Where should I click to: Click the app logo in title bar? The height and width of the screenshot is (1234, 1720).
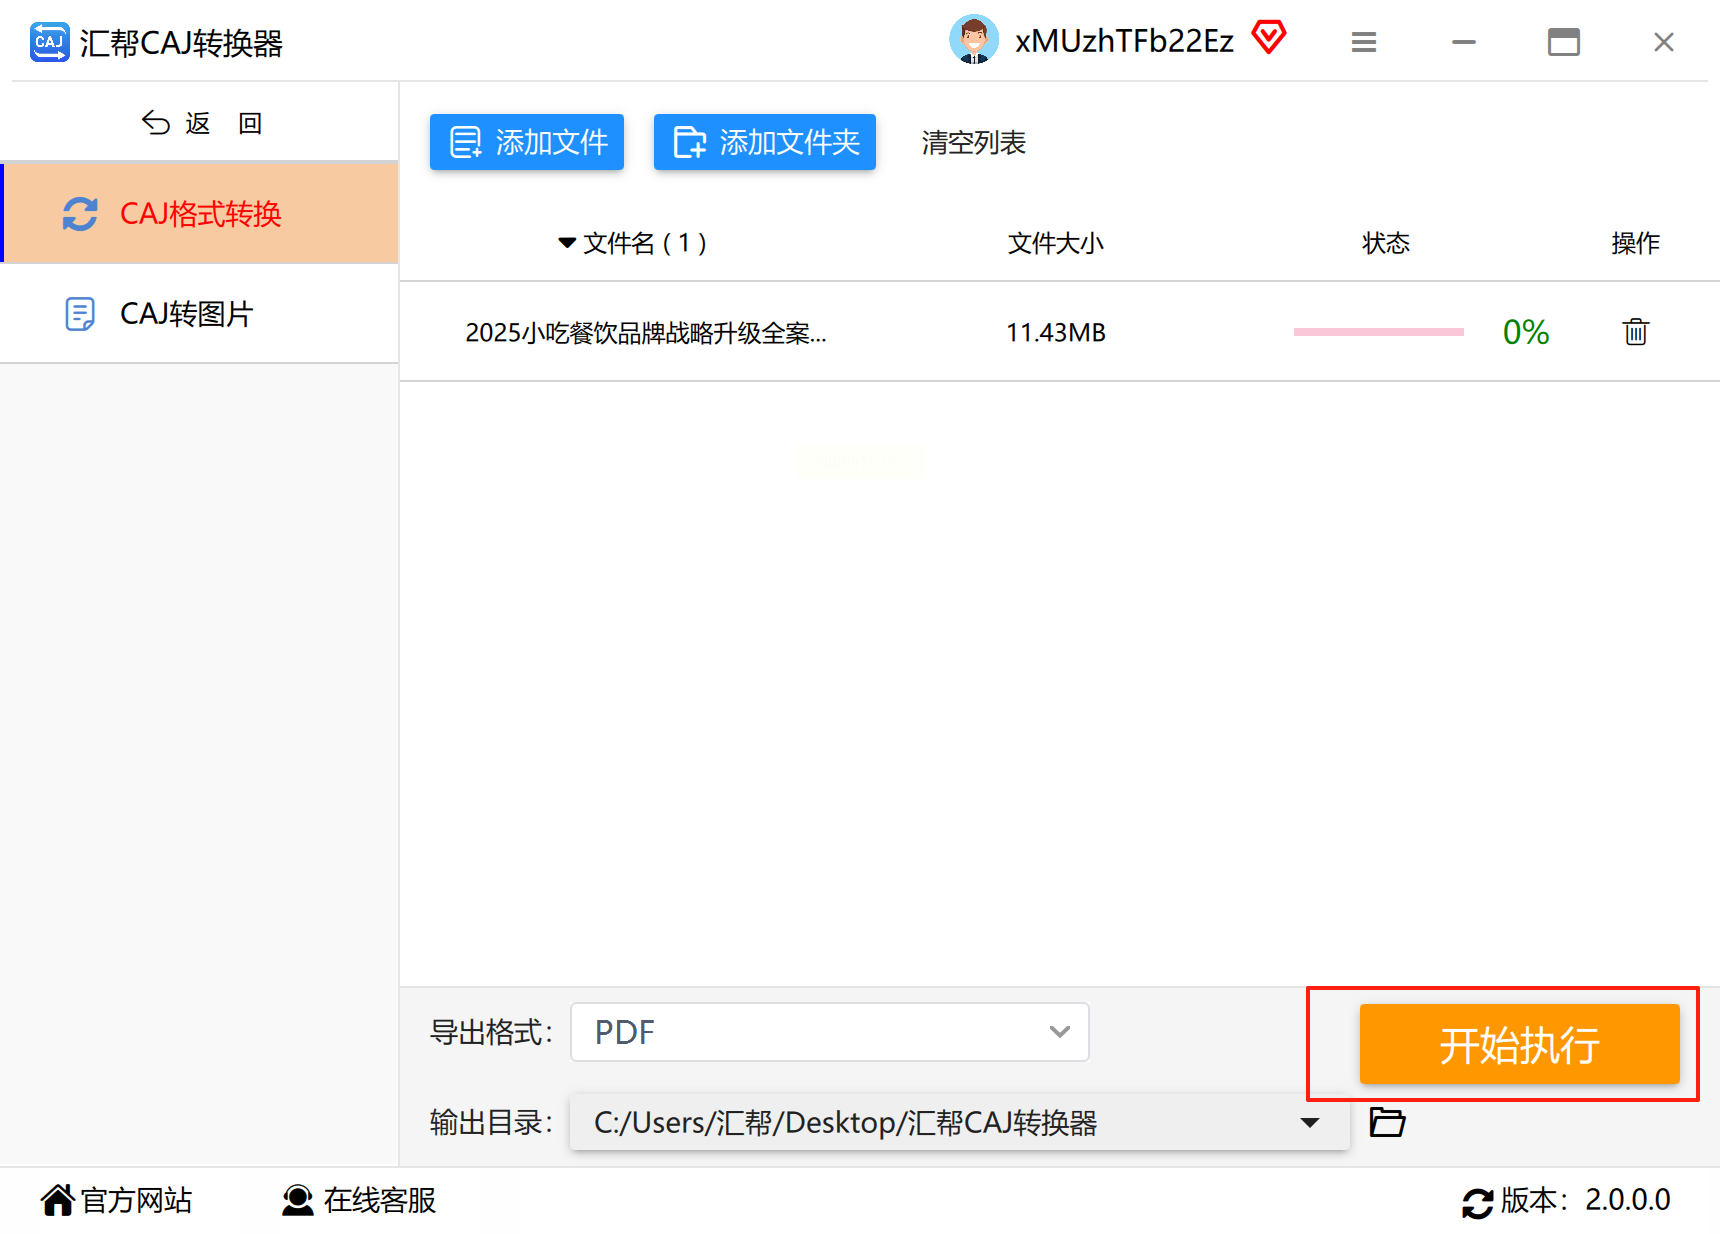[x=49, y=42]
